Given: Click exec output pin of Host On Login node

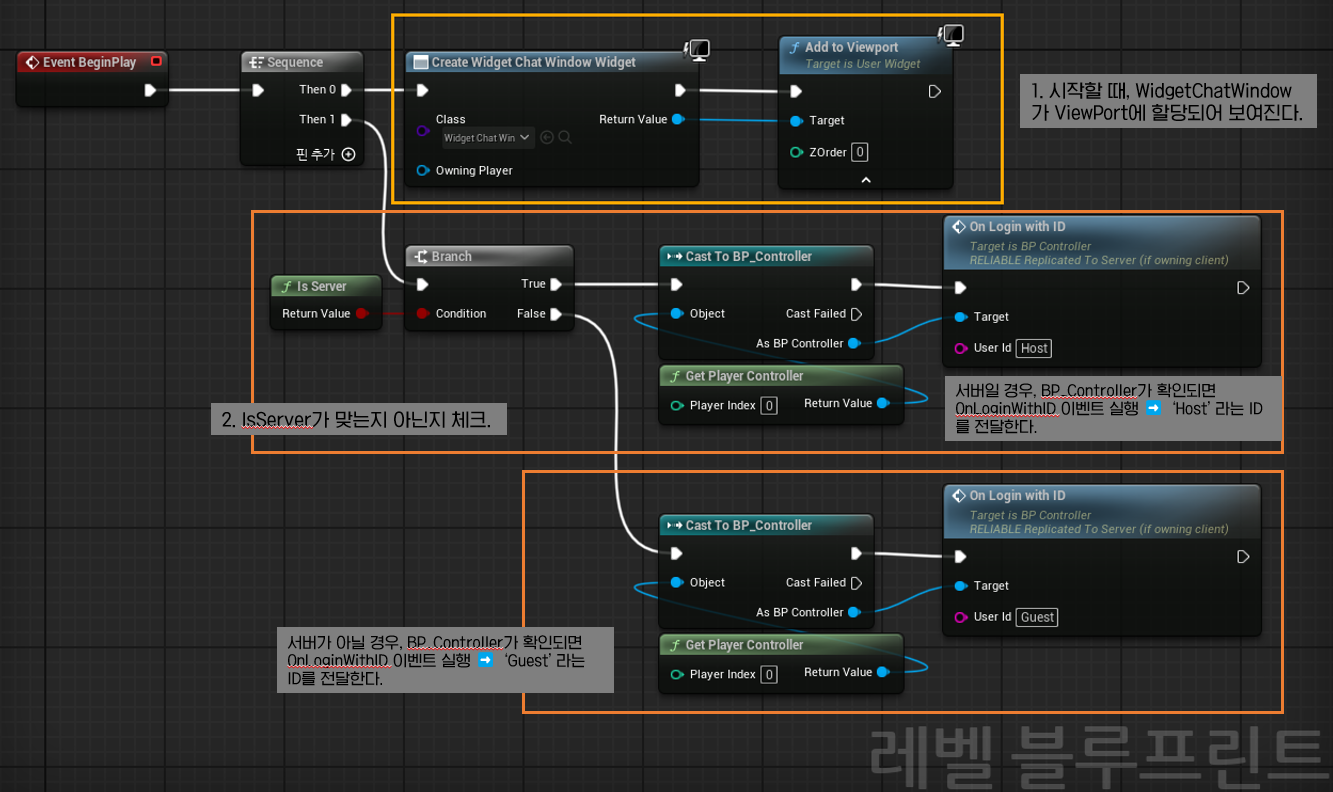Looking at the screenshot, I should (x=1243, y=288).
